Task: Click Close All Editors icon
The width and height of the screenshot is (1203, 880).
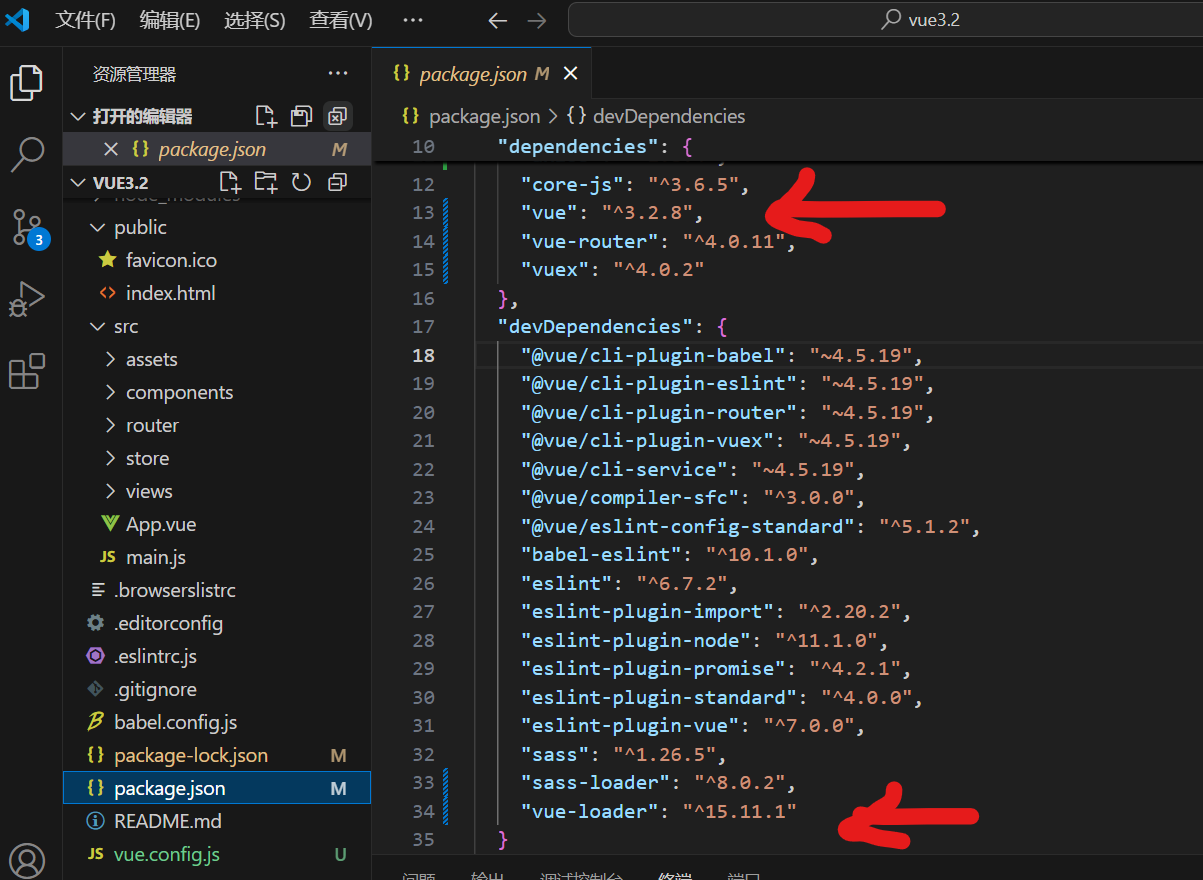Action: click(338, 117)
